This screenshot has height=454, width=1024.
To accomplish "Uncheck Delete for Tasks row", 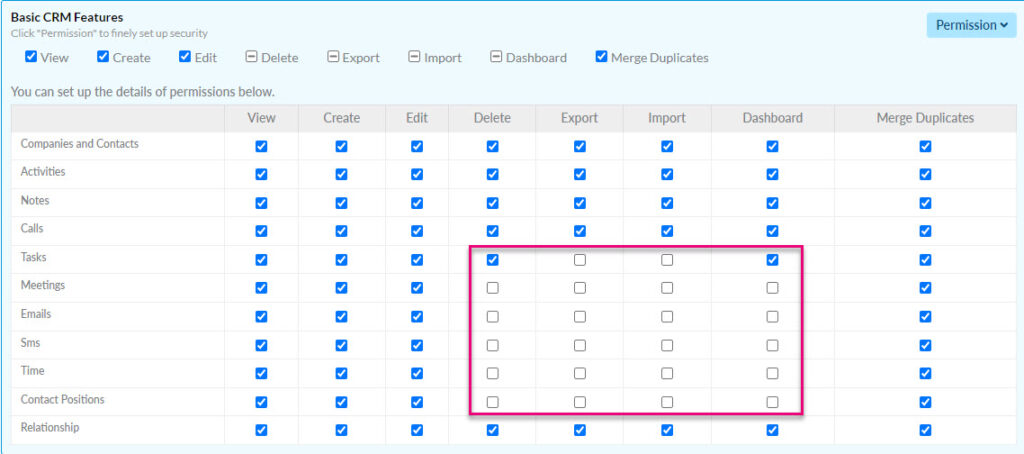I will point(492,260).
